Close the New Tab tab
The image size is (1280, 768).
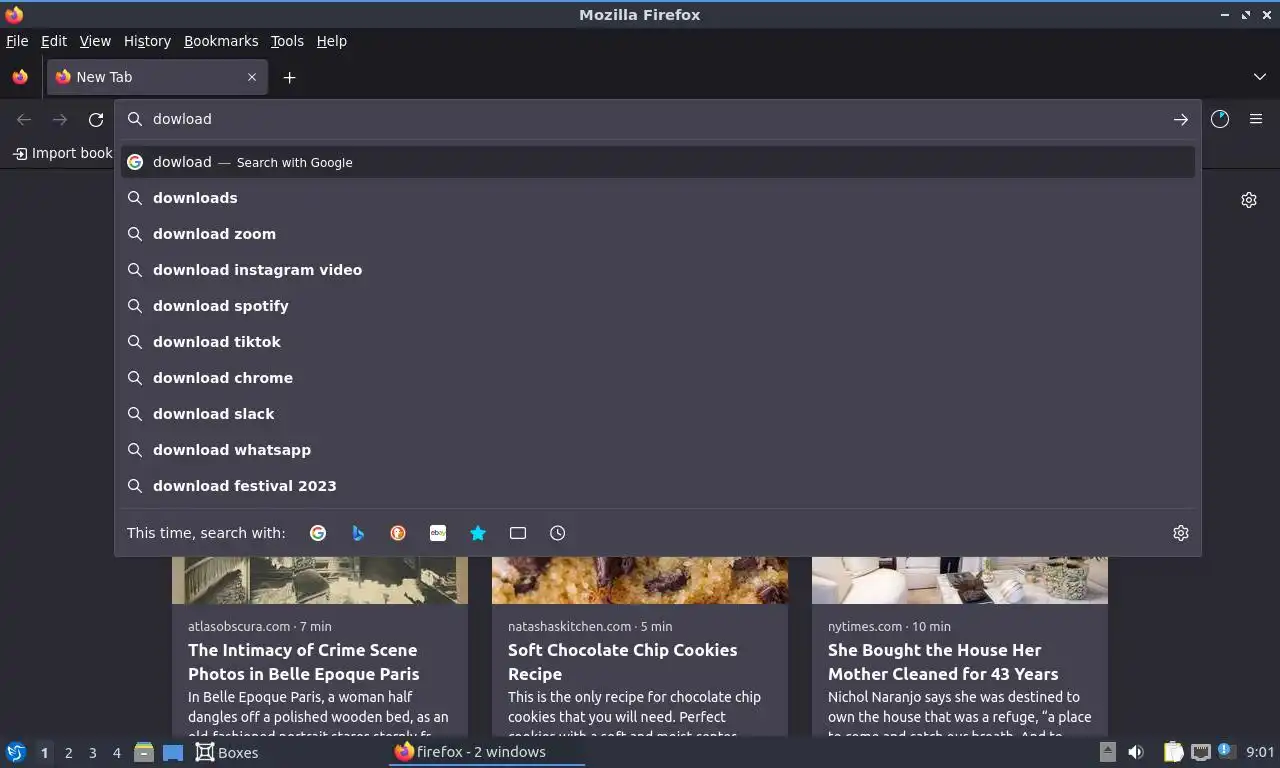coord(252,77)
